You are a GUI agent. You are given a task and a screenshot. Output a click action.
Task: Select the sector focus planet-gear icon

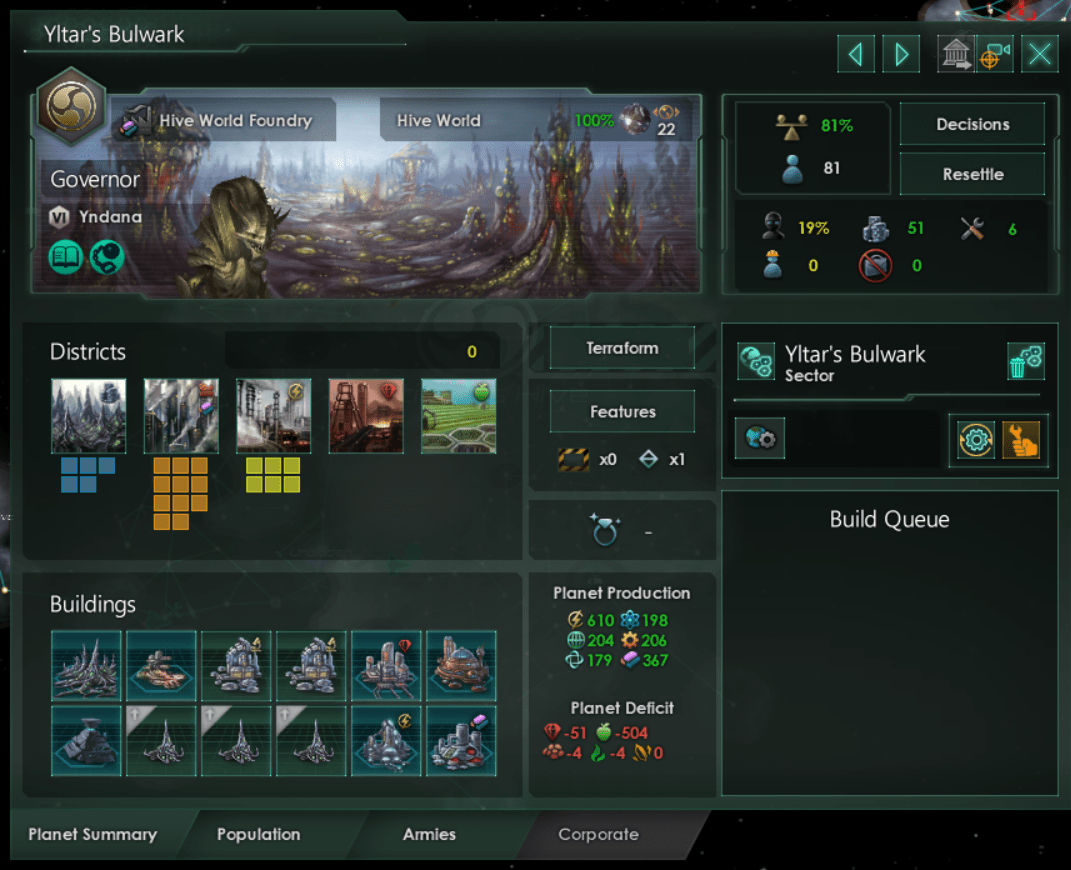click(x=760, y=438)
